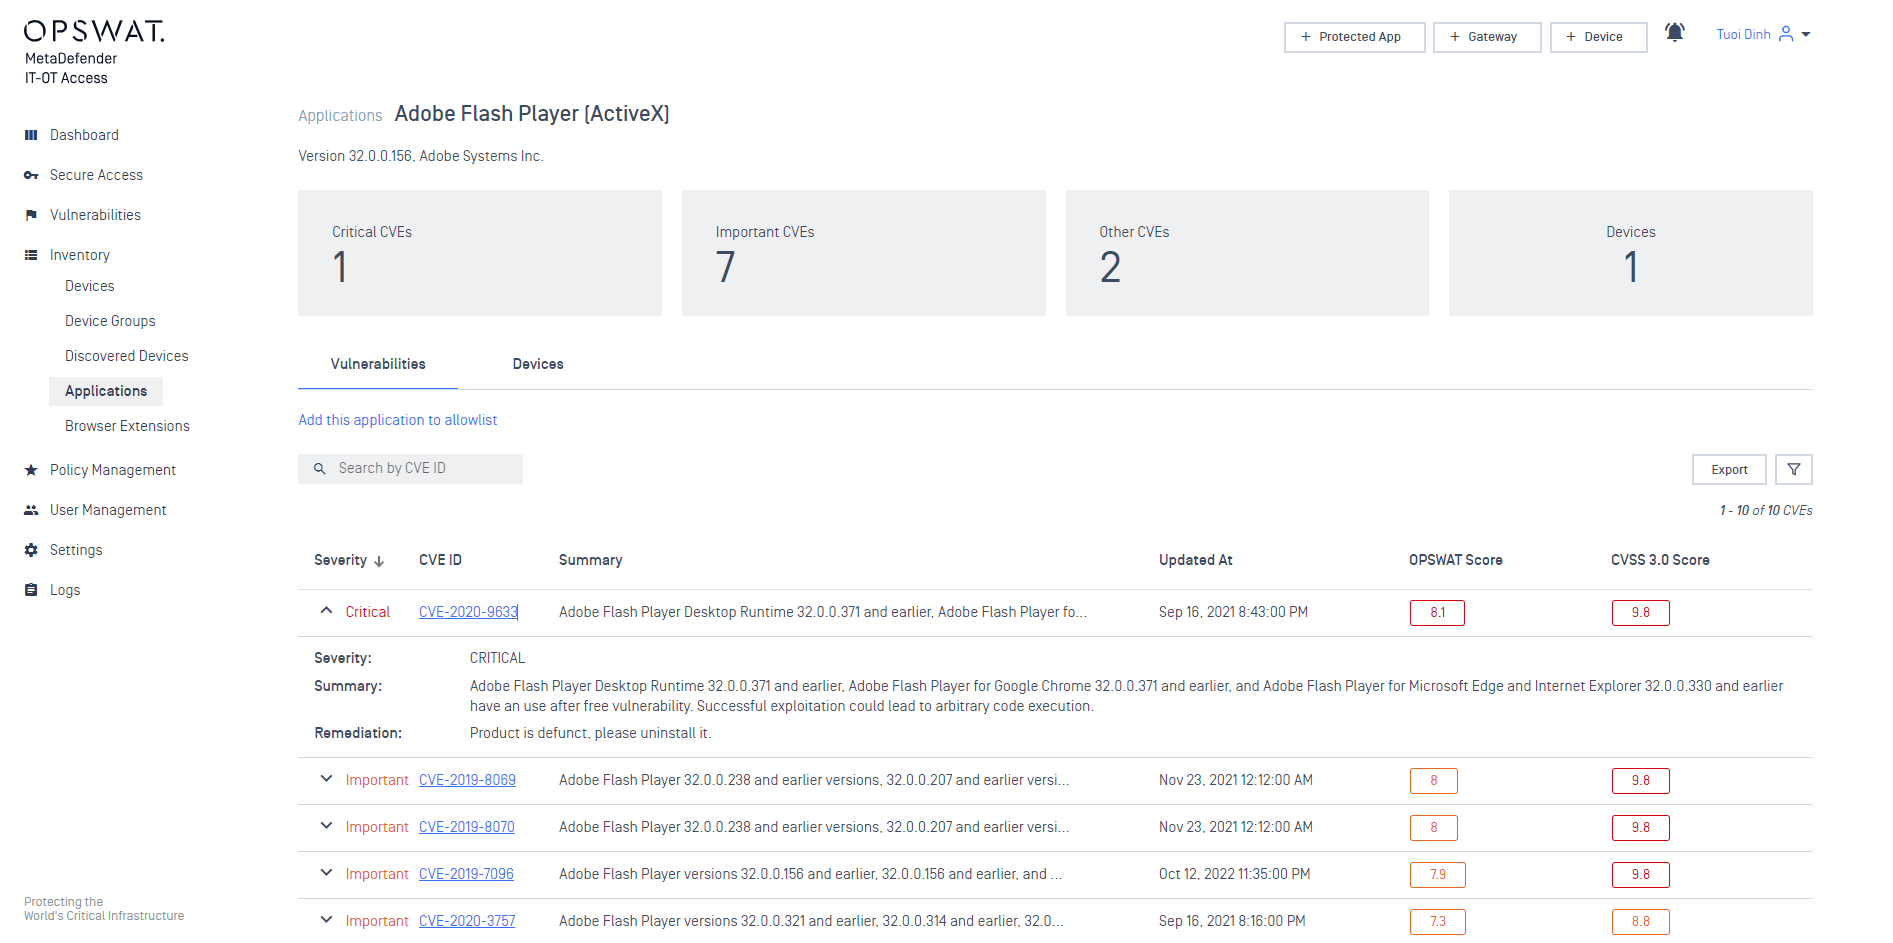Click '1 - 10 of 10 CVEs' text

[1766, 510]
